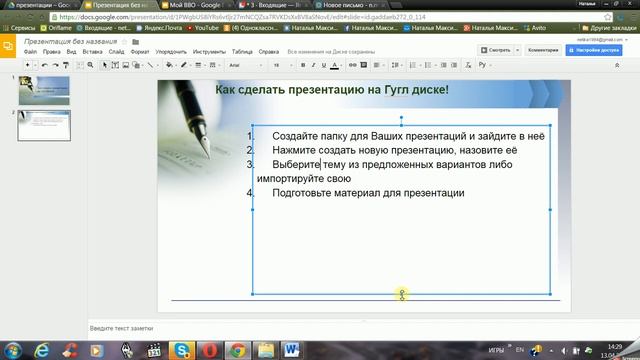640x360 pixels.
Task: Click the clear formatting icon
Action: 468,65
